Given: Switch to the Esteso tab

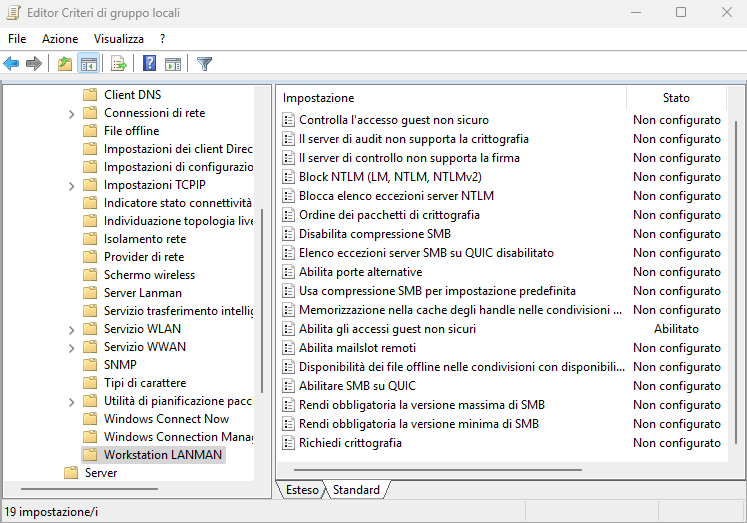Looking at the screenshot, I should coord(302,490).
